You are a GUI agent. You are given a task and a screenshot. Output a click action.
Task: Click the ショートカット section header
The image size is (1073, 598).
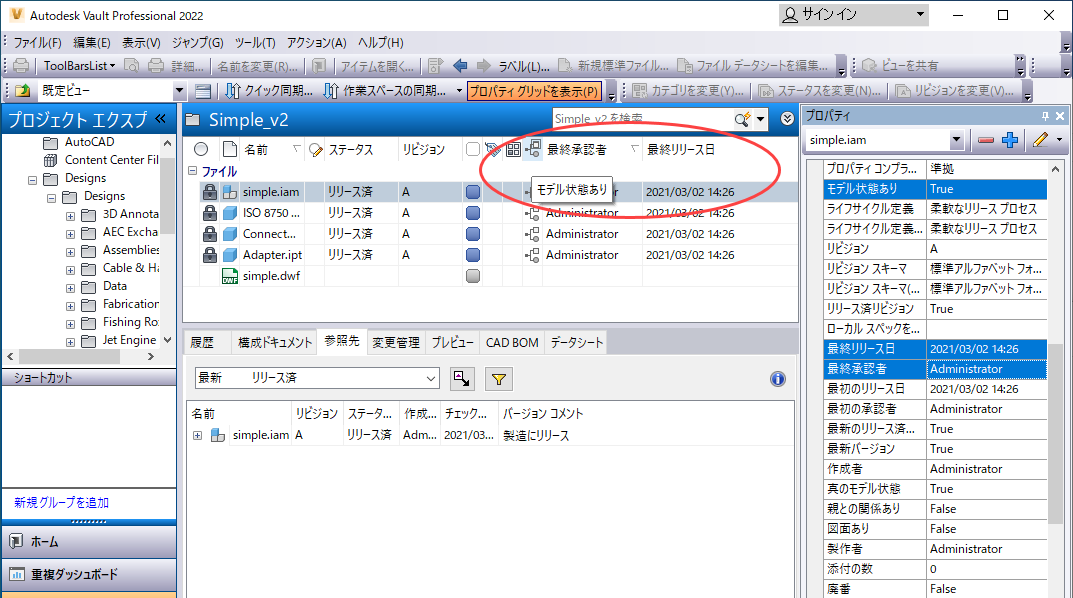89,378
